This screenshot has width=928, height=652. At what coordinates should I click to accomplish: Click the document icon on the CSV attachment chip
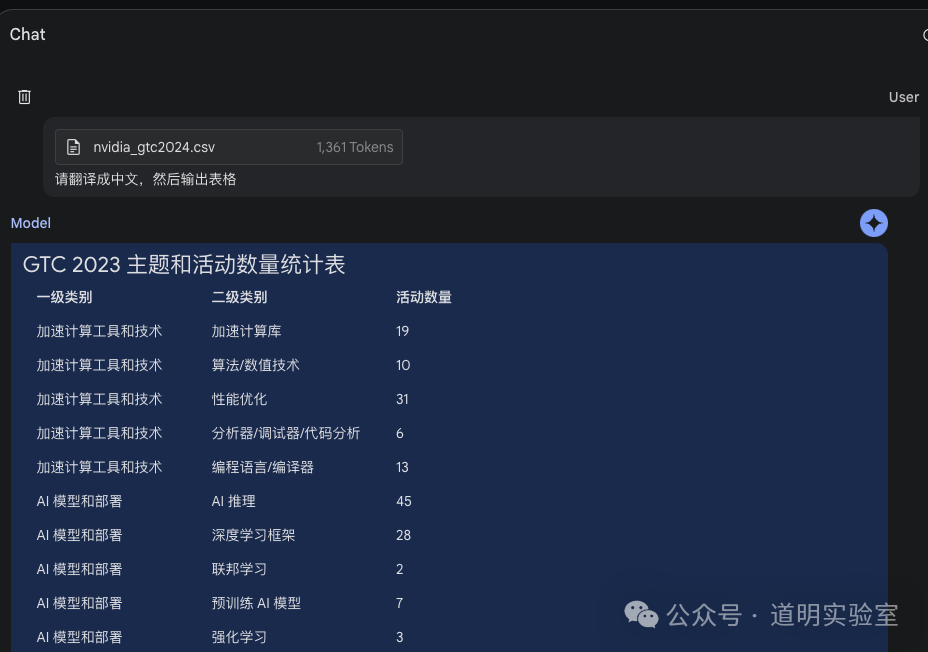click(74, 146)
